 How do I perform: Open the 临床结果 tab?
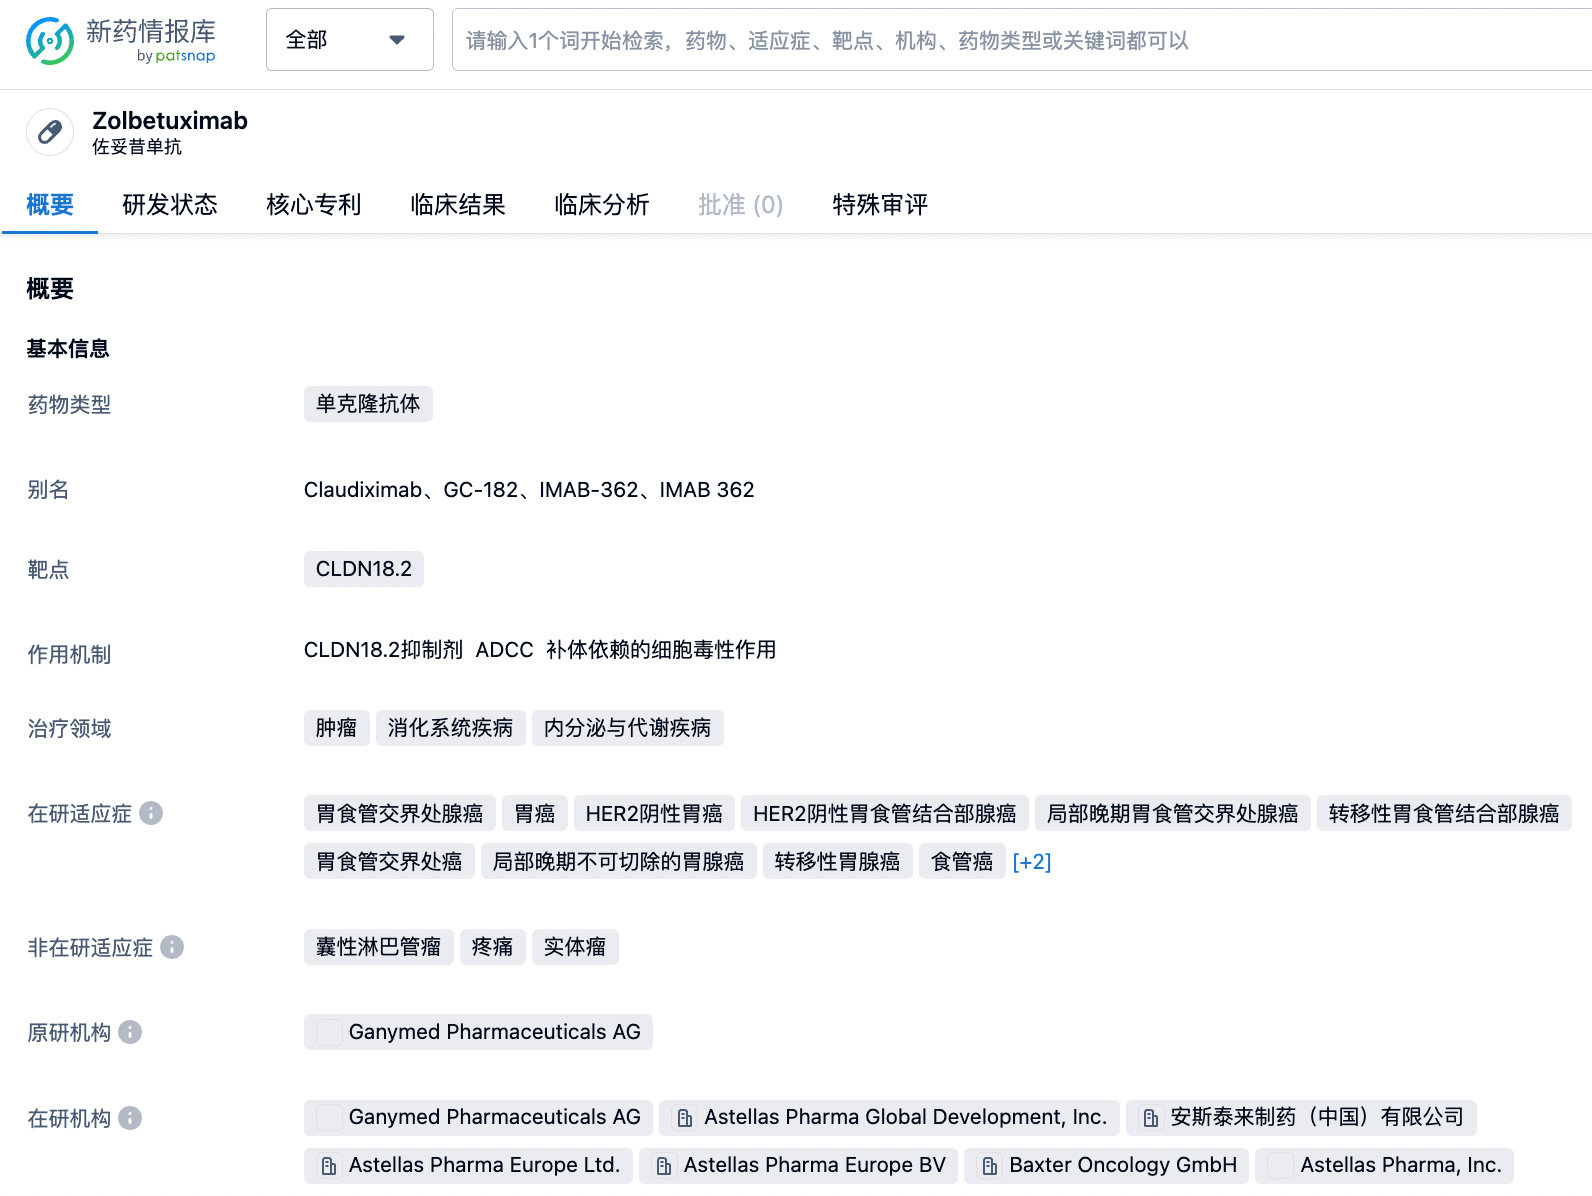458,205
